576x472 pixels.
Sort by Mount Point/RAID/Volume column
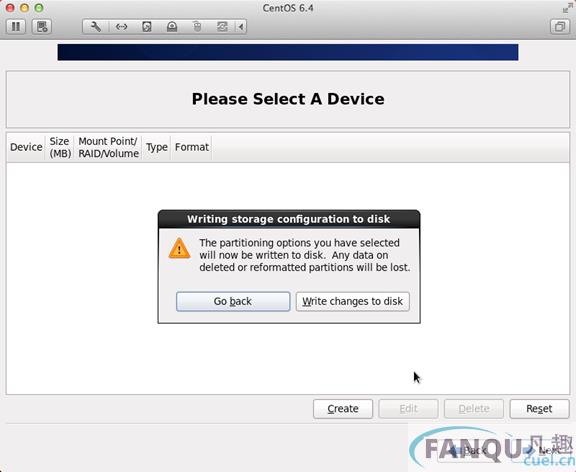coord(108,147)
